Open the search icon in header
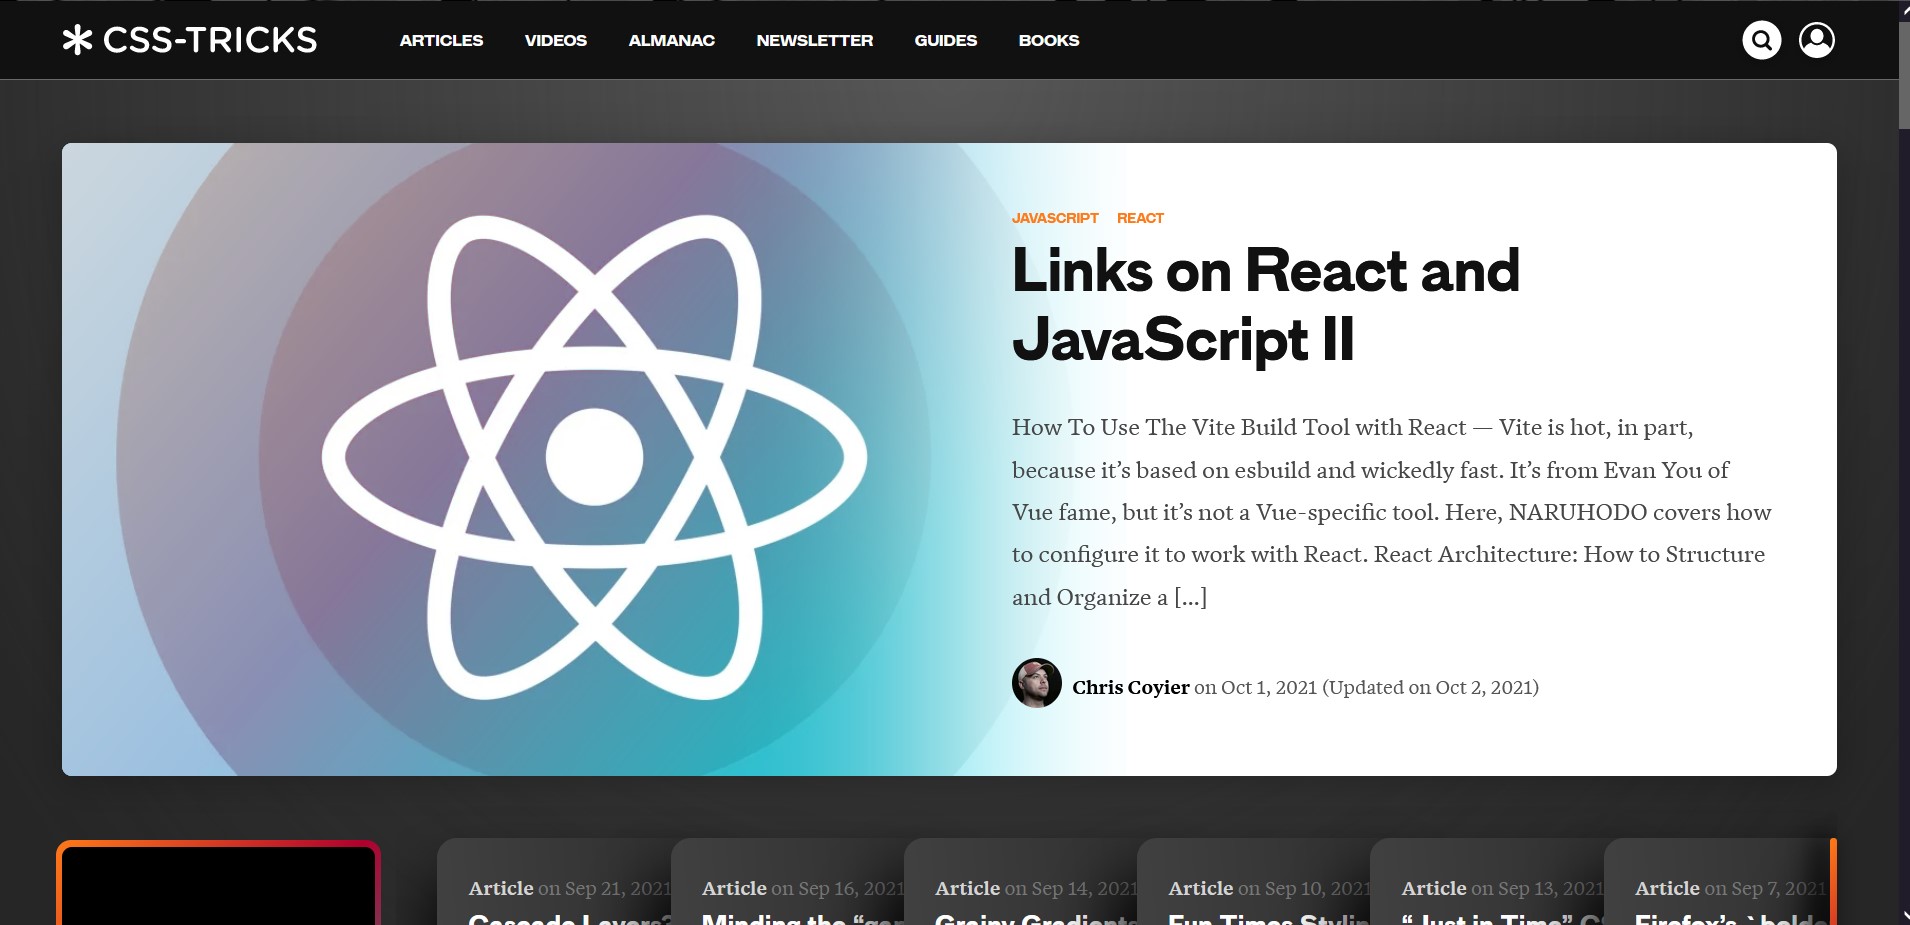This screenshot has width=1910, height=925. [x=1761, y=40]
